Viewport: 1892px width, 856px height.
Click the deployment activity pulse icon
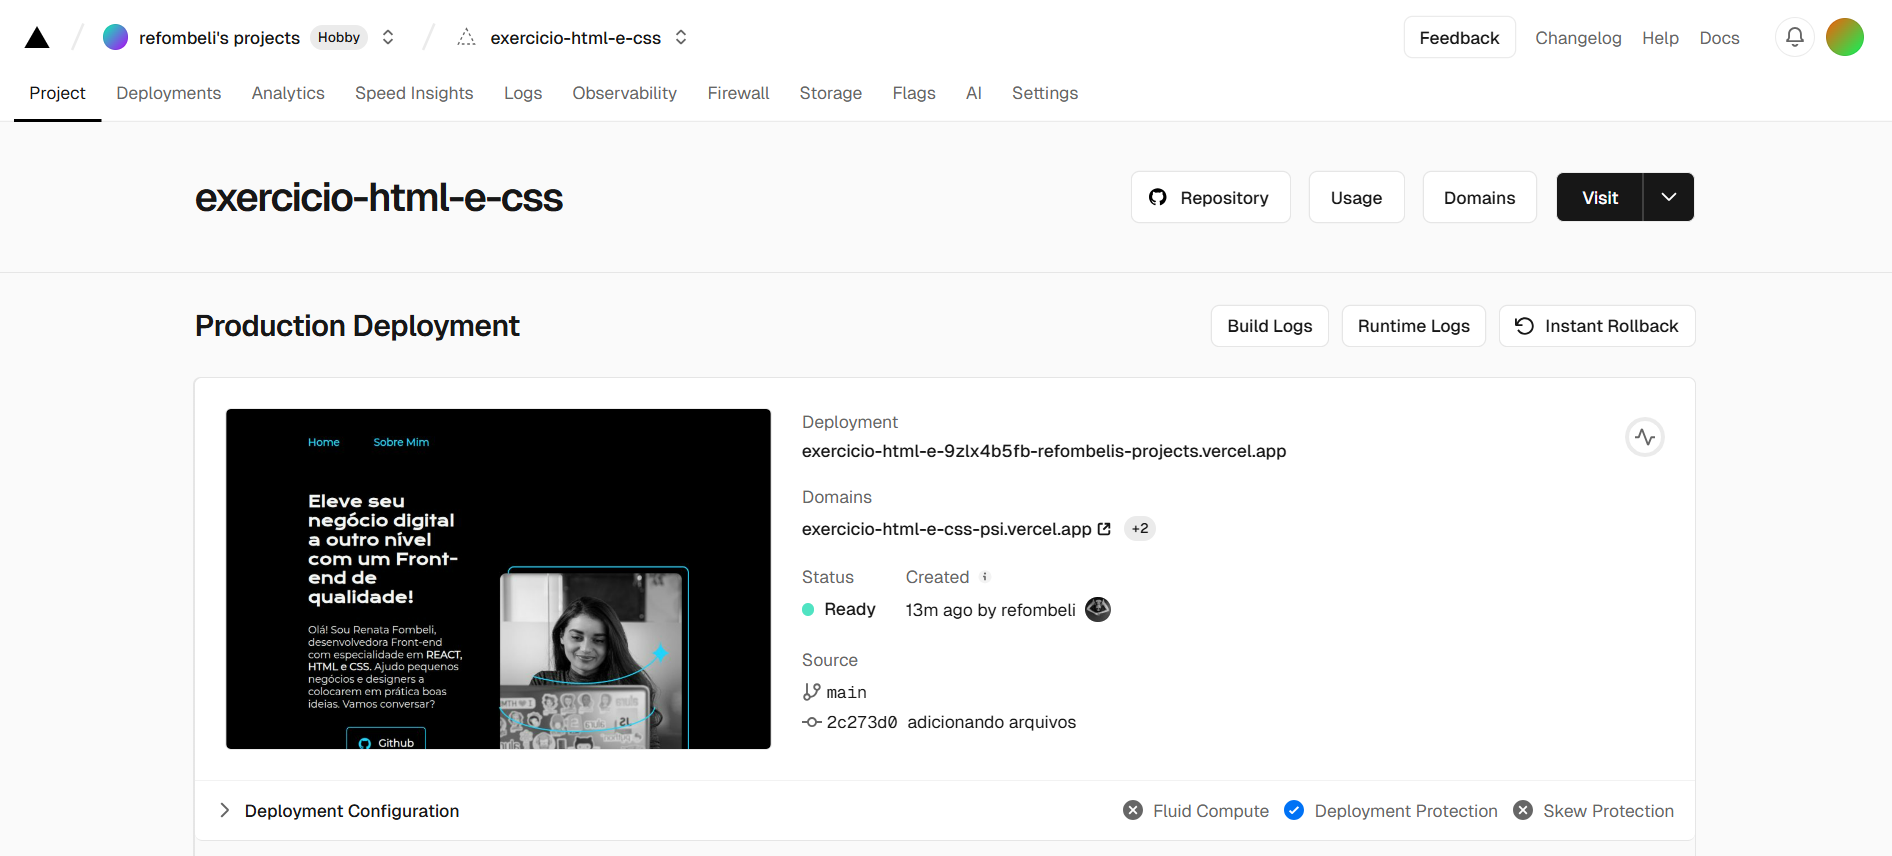coord(1645,437)
